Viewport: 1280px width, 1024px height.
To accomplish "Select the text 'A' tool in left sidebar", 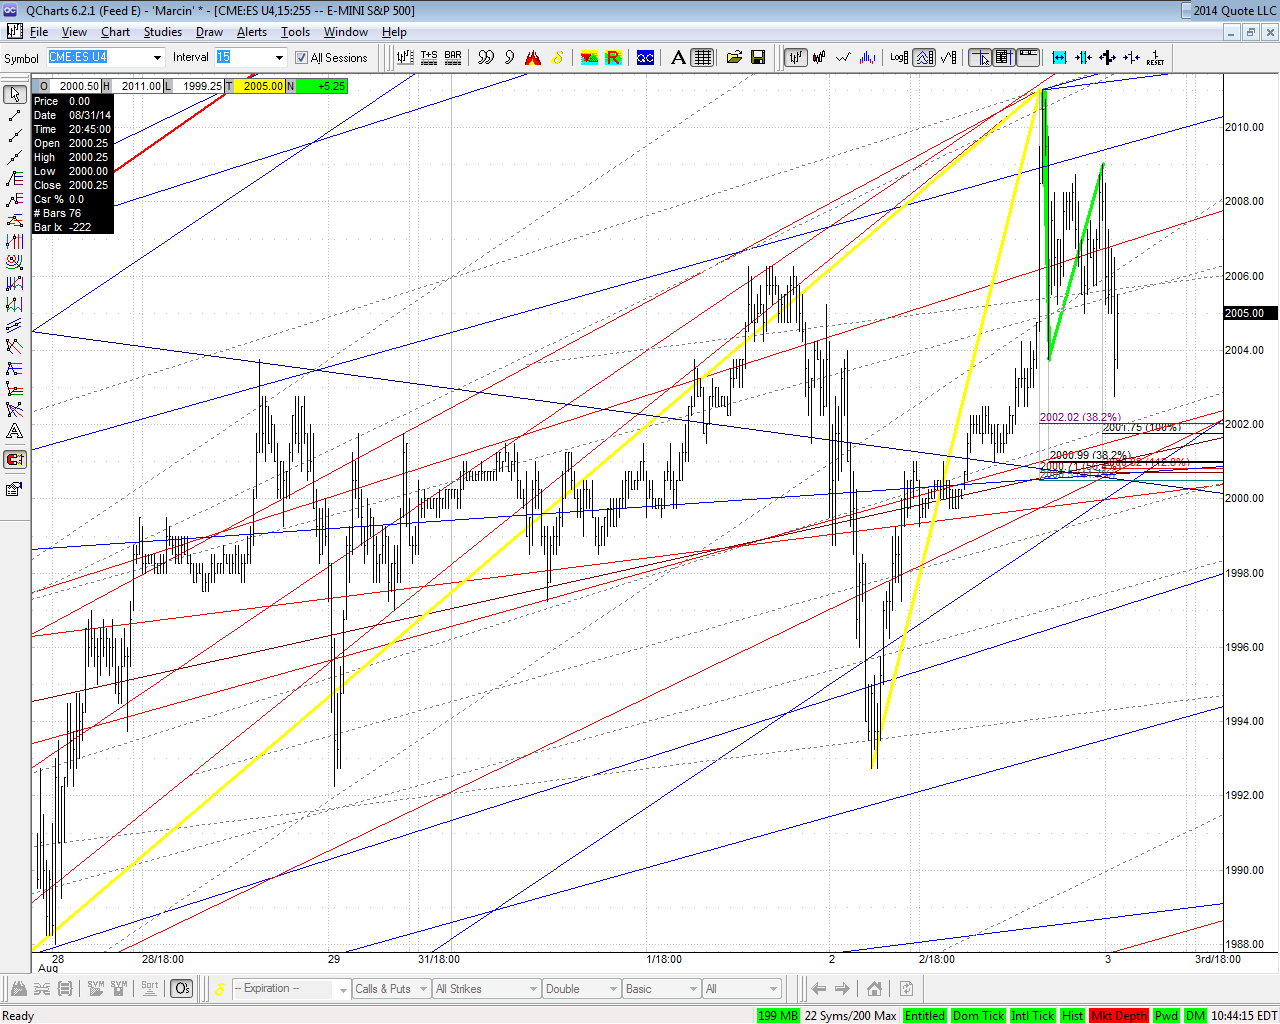I will [x=15, y=431].
